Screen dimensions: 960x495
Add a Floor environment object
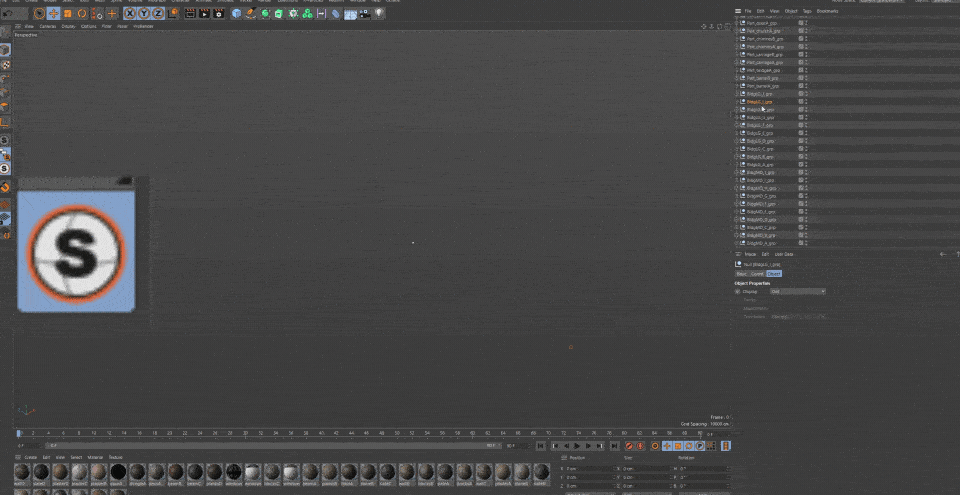coord(350,13)
